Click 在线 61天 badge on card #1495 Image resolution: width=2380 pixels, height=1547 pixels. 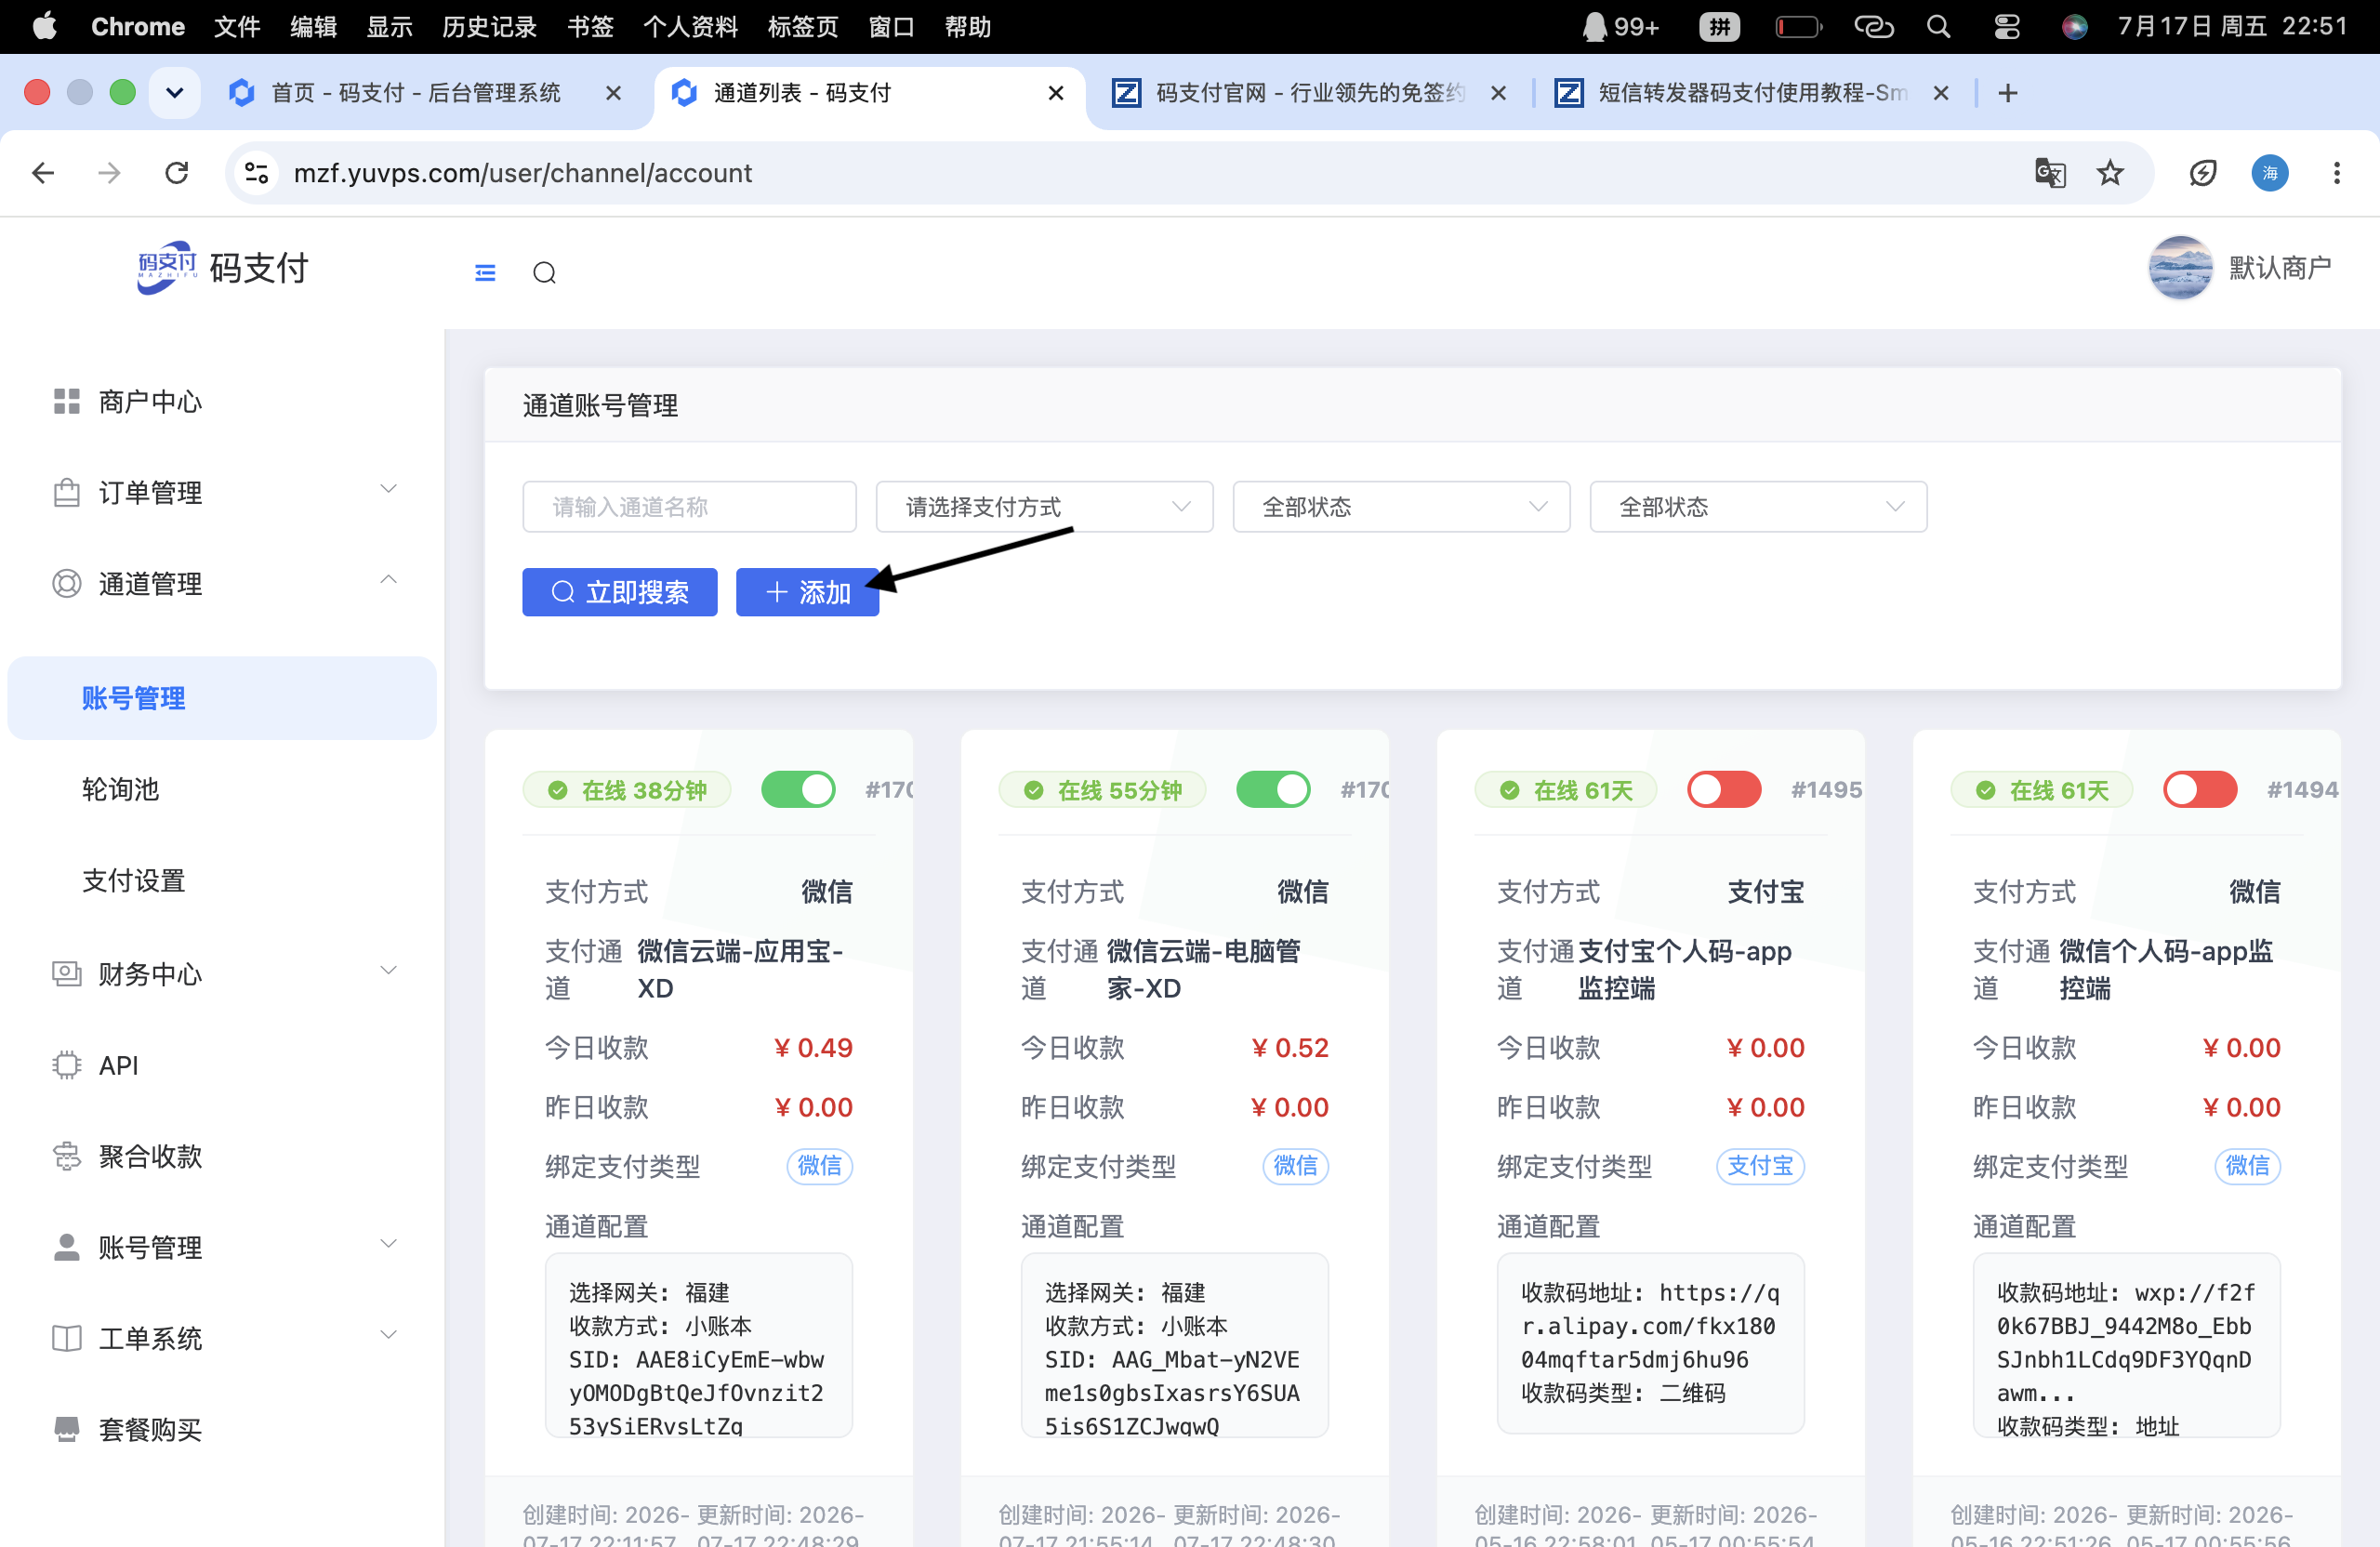[x=1565, y=790]
